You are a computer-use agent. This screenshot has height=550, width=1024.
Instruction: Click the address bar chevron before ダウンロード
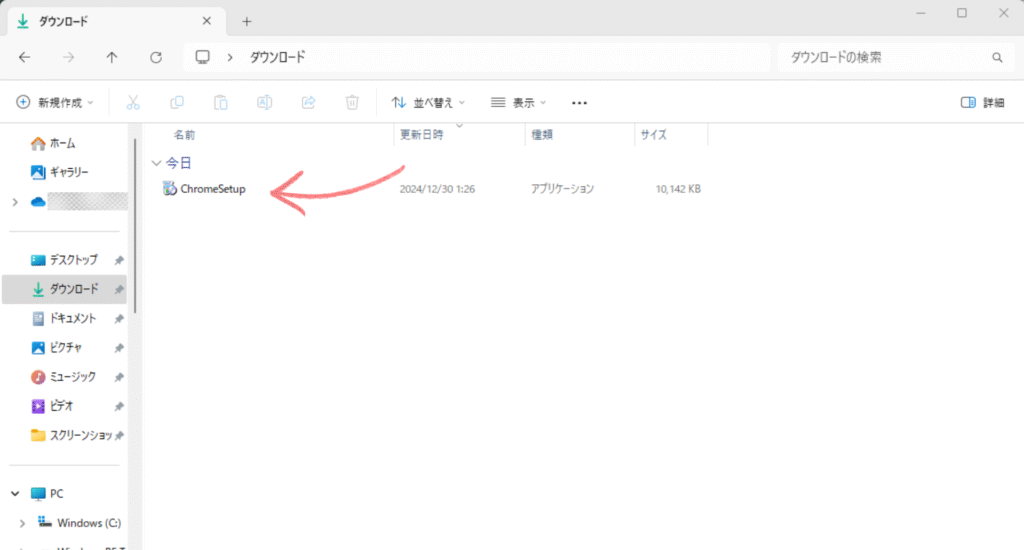coord(230,57)
